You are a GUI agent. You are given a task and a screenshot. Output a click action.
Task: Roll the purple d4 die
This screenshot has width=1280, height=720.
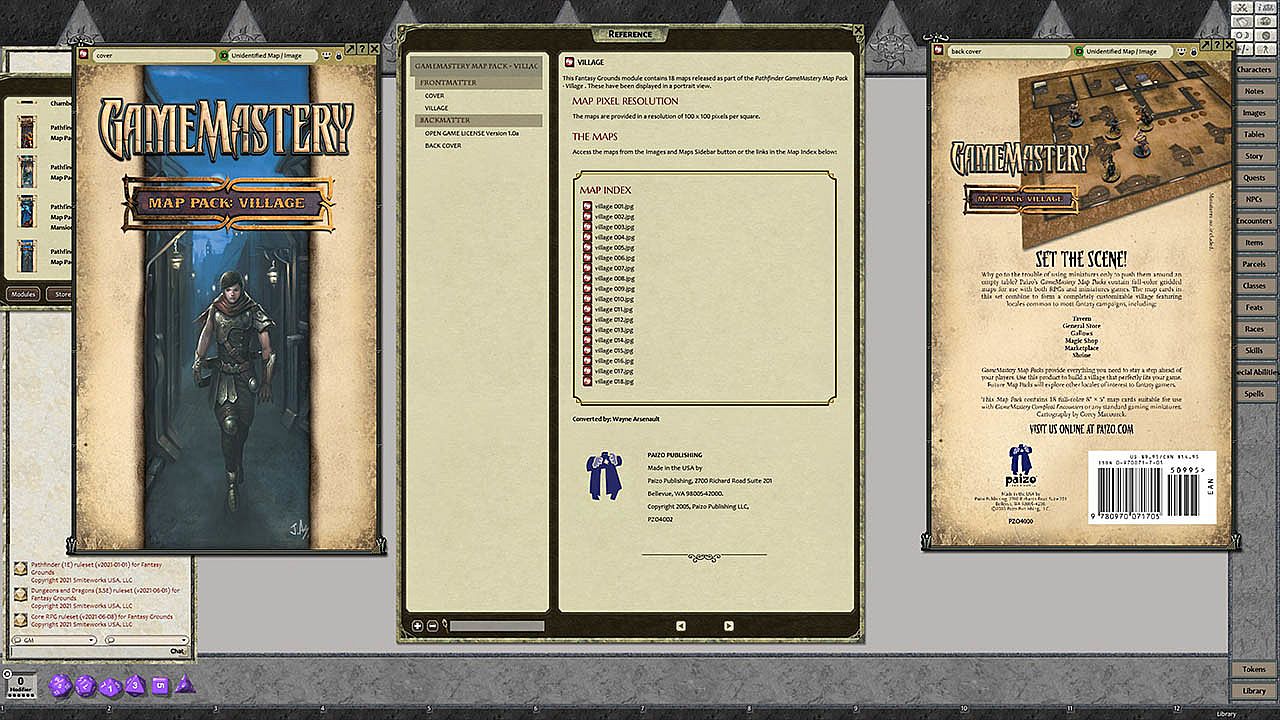click(184, 686)
